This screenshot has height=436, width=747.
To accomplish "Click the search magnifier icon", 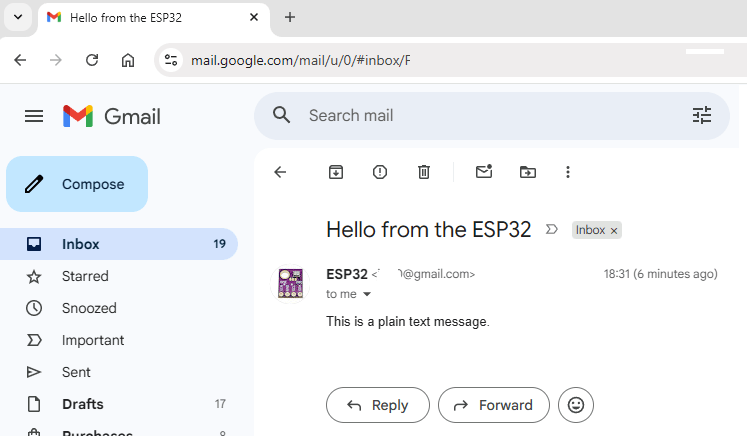I will pyautogui.click(x=282, y=115).
